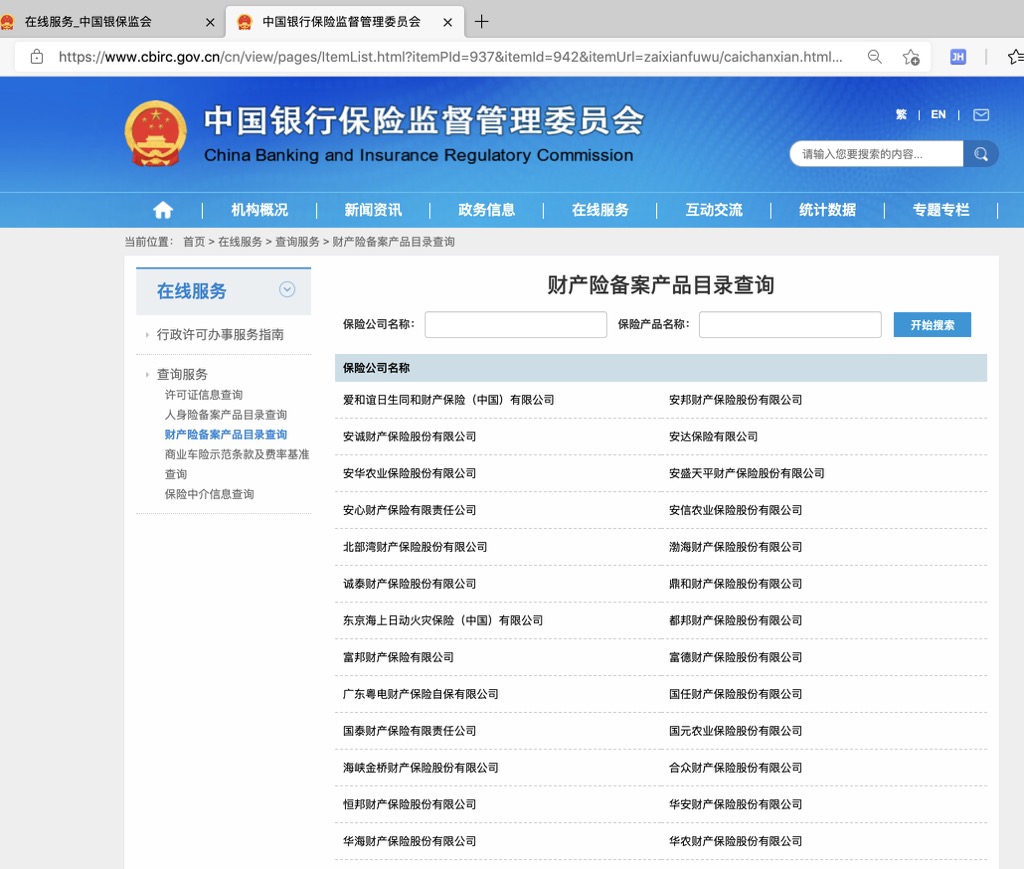Select 北部湾财产保险股份有限公司
The height and width of the screenshot is (869, 1024).
(415, 547)
